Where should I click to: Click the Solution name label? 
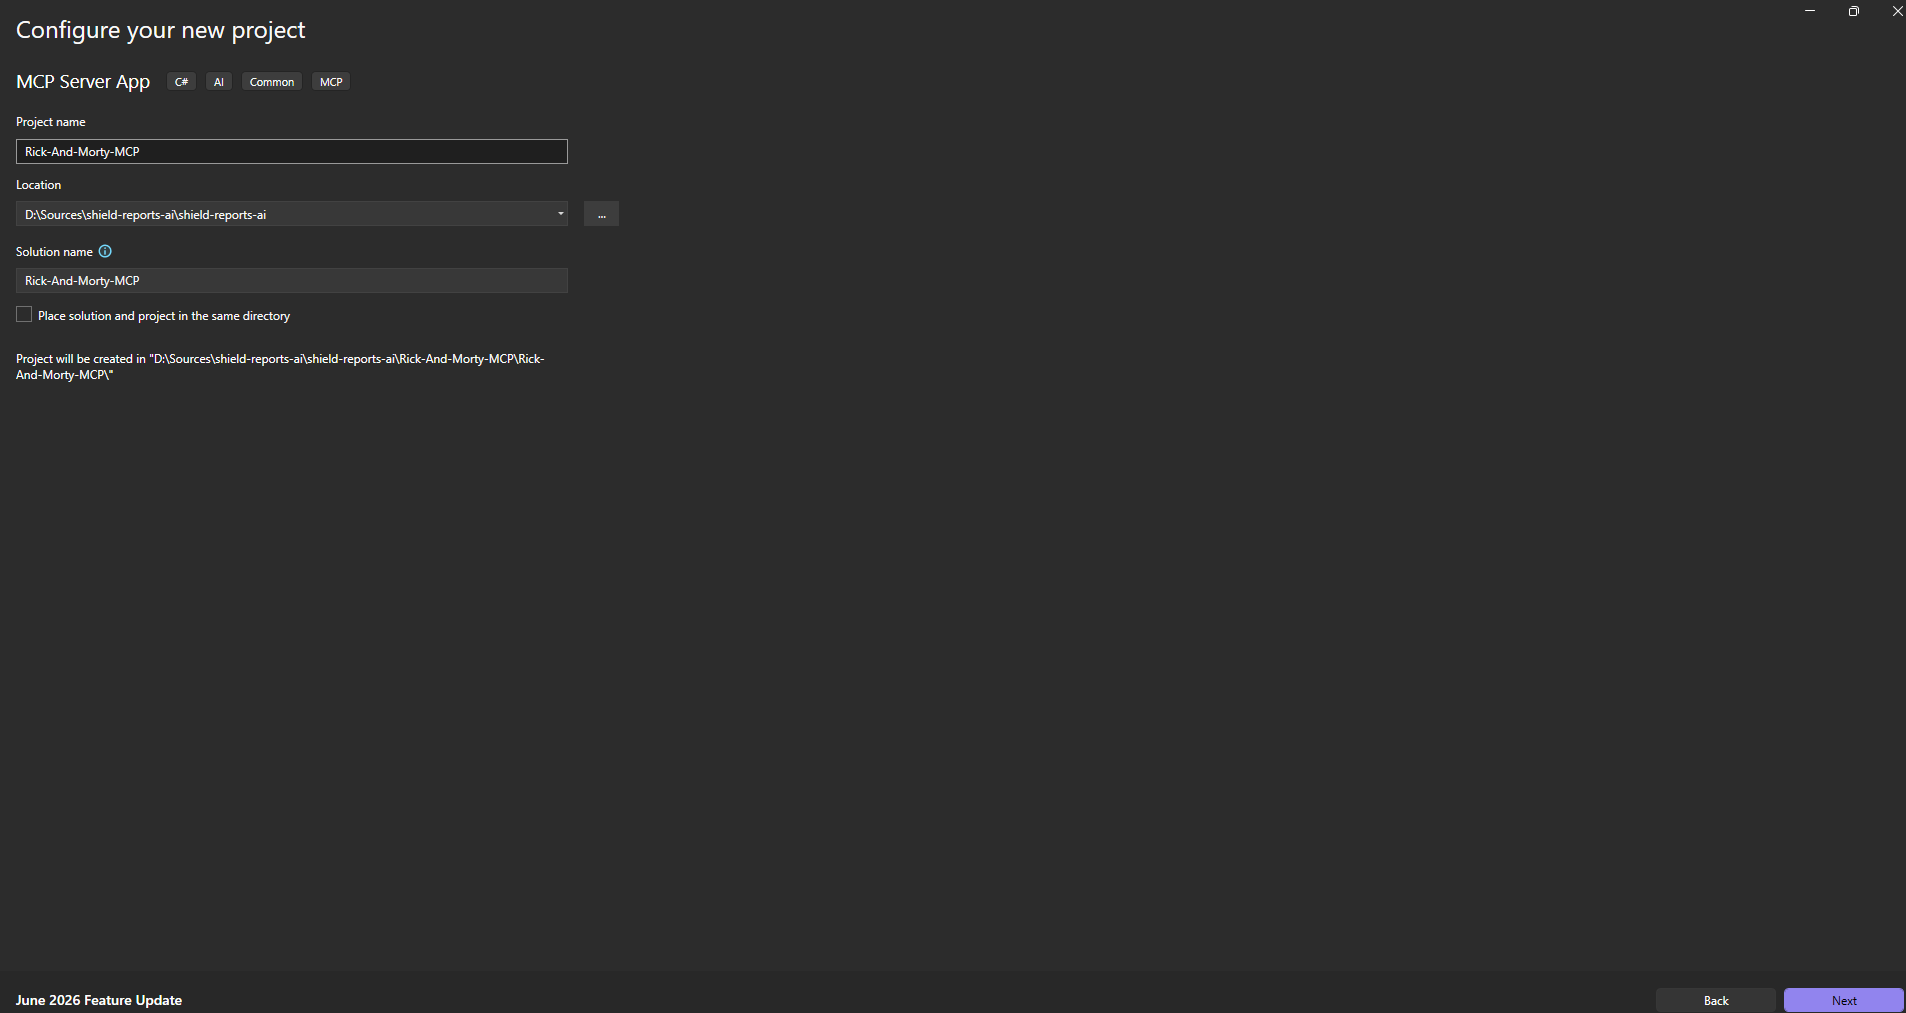click(54, 252)
